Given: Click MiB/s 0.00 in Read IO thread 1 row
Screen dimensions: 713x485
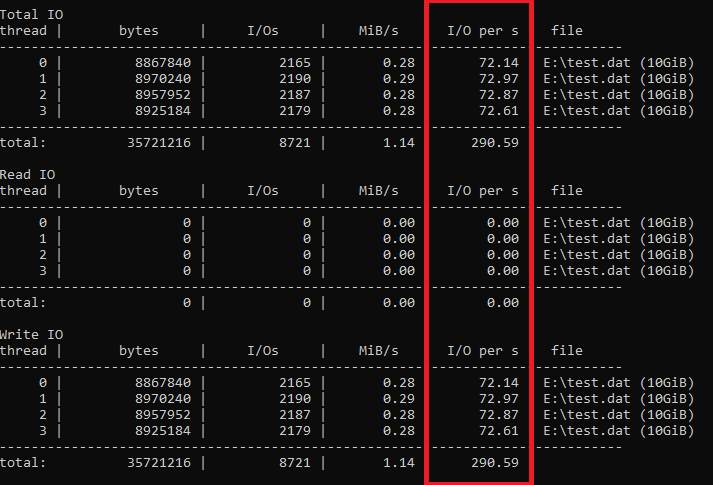Looking at the screenshot, I should click(x=399, y=239).
